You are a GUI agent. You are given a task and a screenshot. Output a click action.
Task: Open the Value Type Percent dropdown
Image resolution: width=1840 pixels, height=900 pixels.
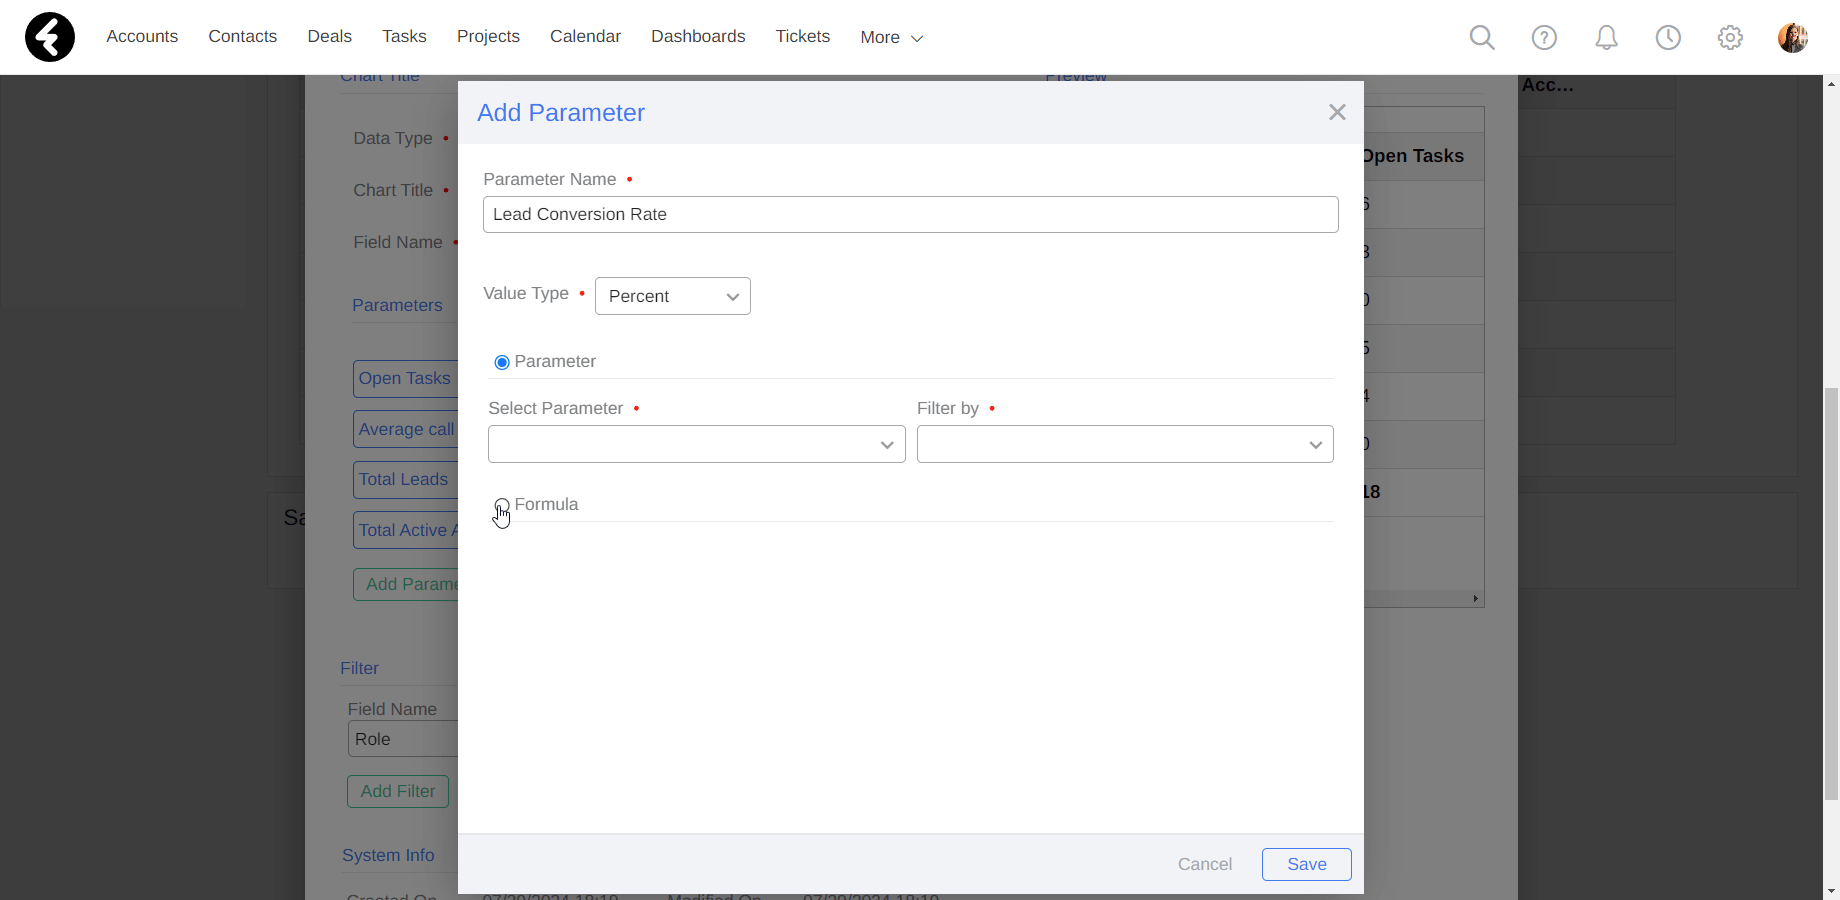pos(673,296)
